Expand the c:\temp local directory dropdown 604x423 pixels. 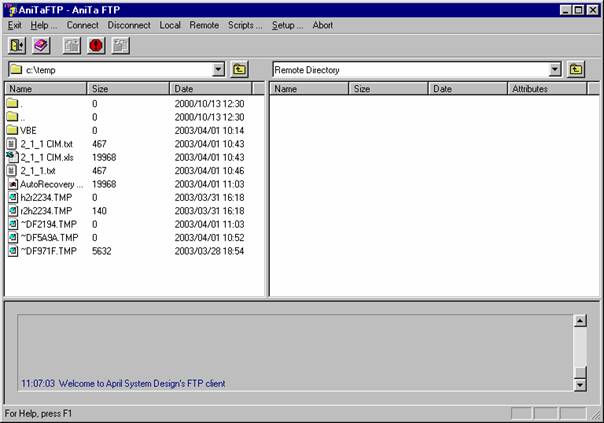[x=219, y=70]
